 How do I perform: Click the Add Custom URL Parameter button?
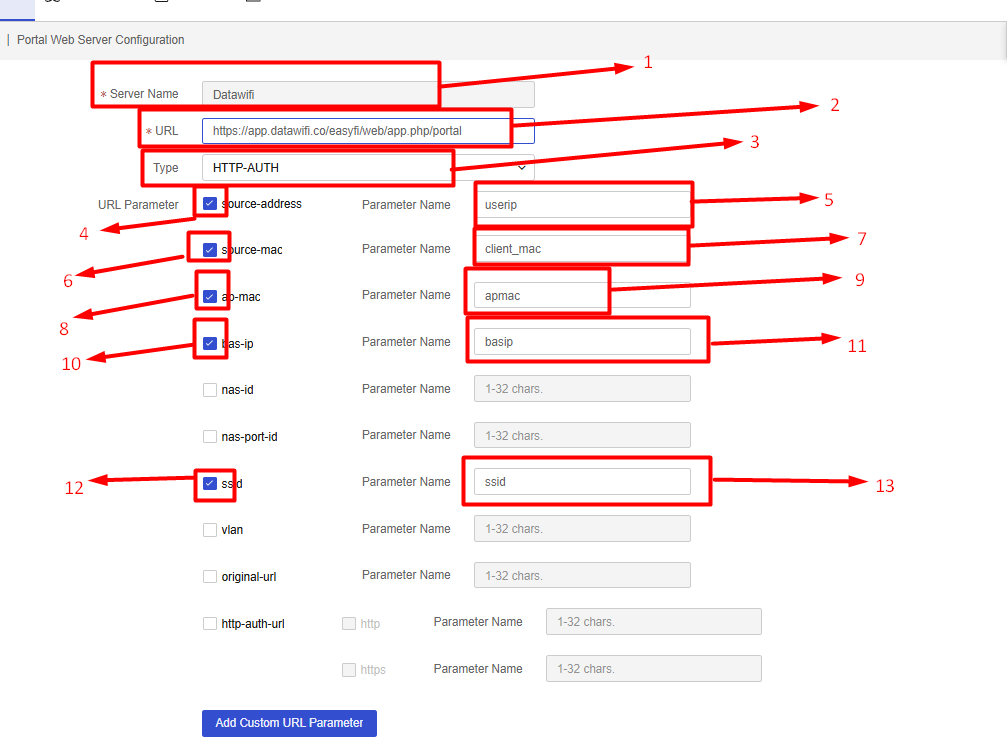point(289,723)
